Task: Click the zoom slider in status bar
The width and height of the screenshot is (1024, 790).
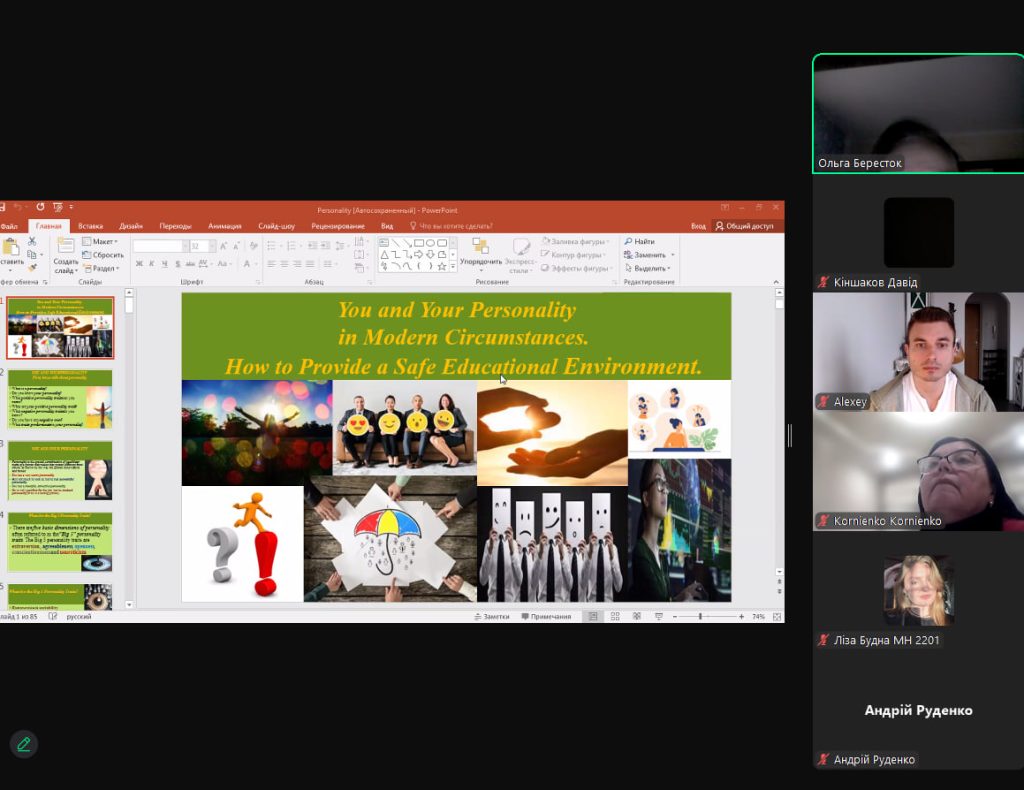Action: pos(700,617)
